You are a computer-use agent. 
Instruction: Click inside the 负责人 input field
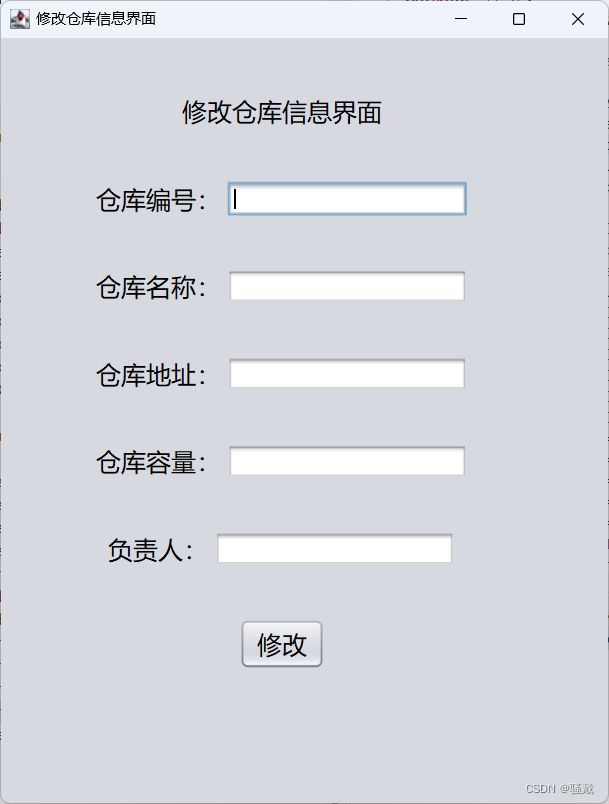tap(334, 548)
